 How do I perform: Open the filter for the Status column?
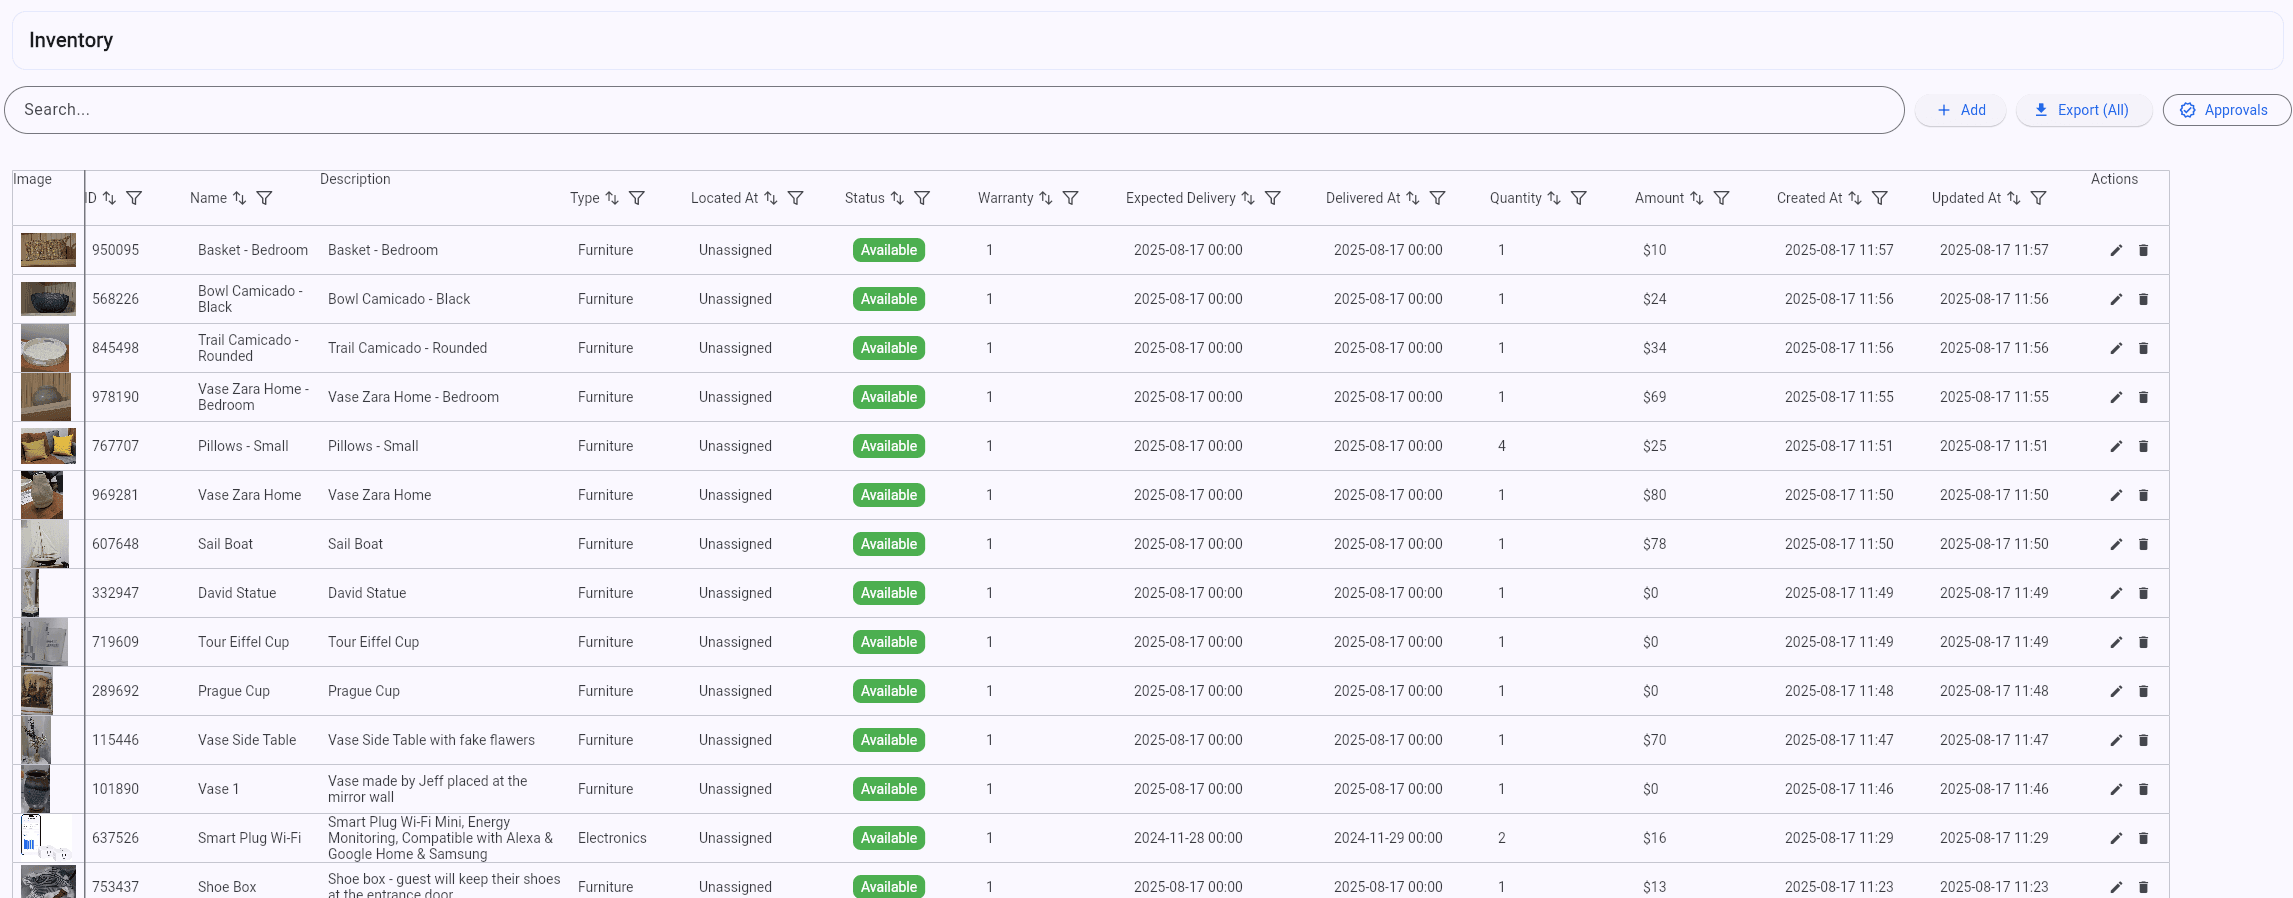[922, 198]
